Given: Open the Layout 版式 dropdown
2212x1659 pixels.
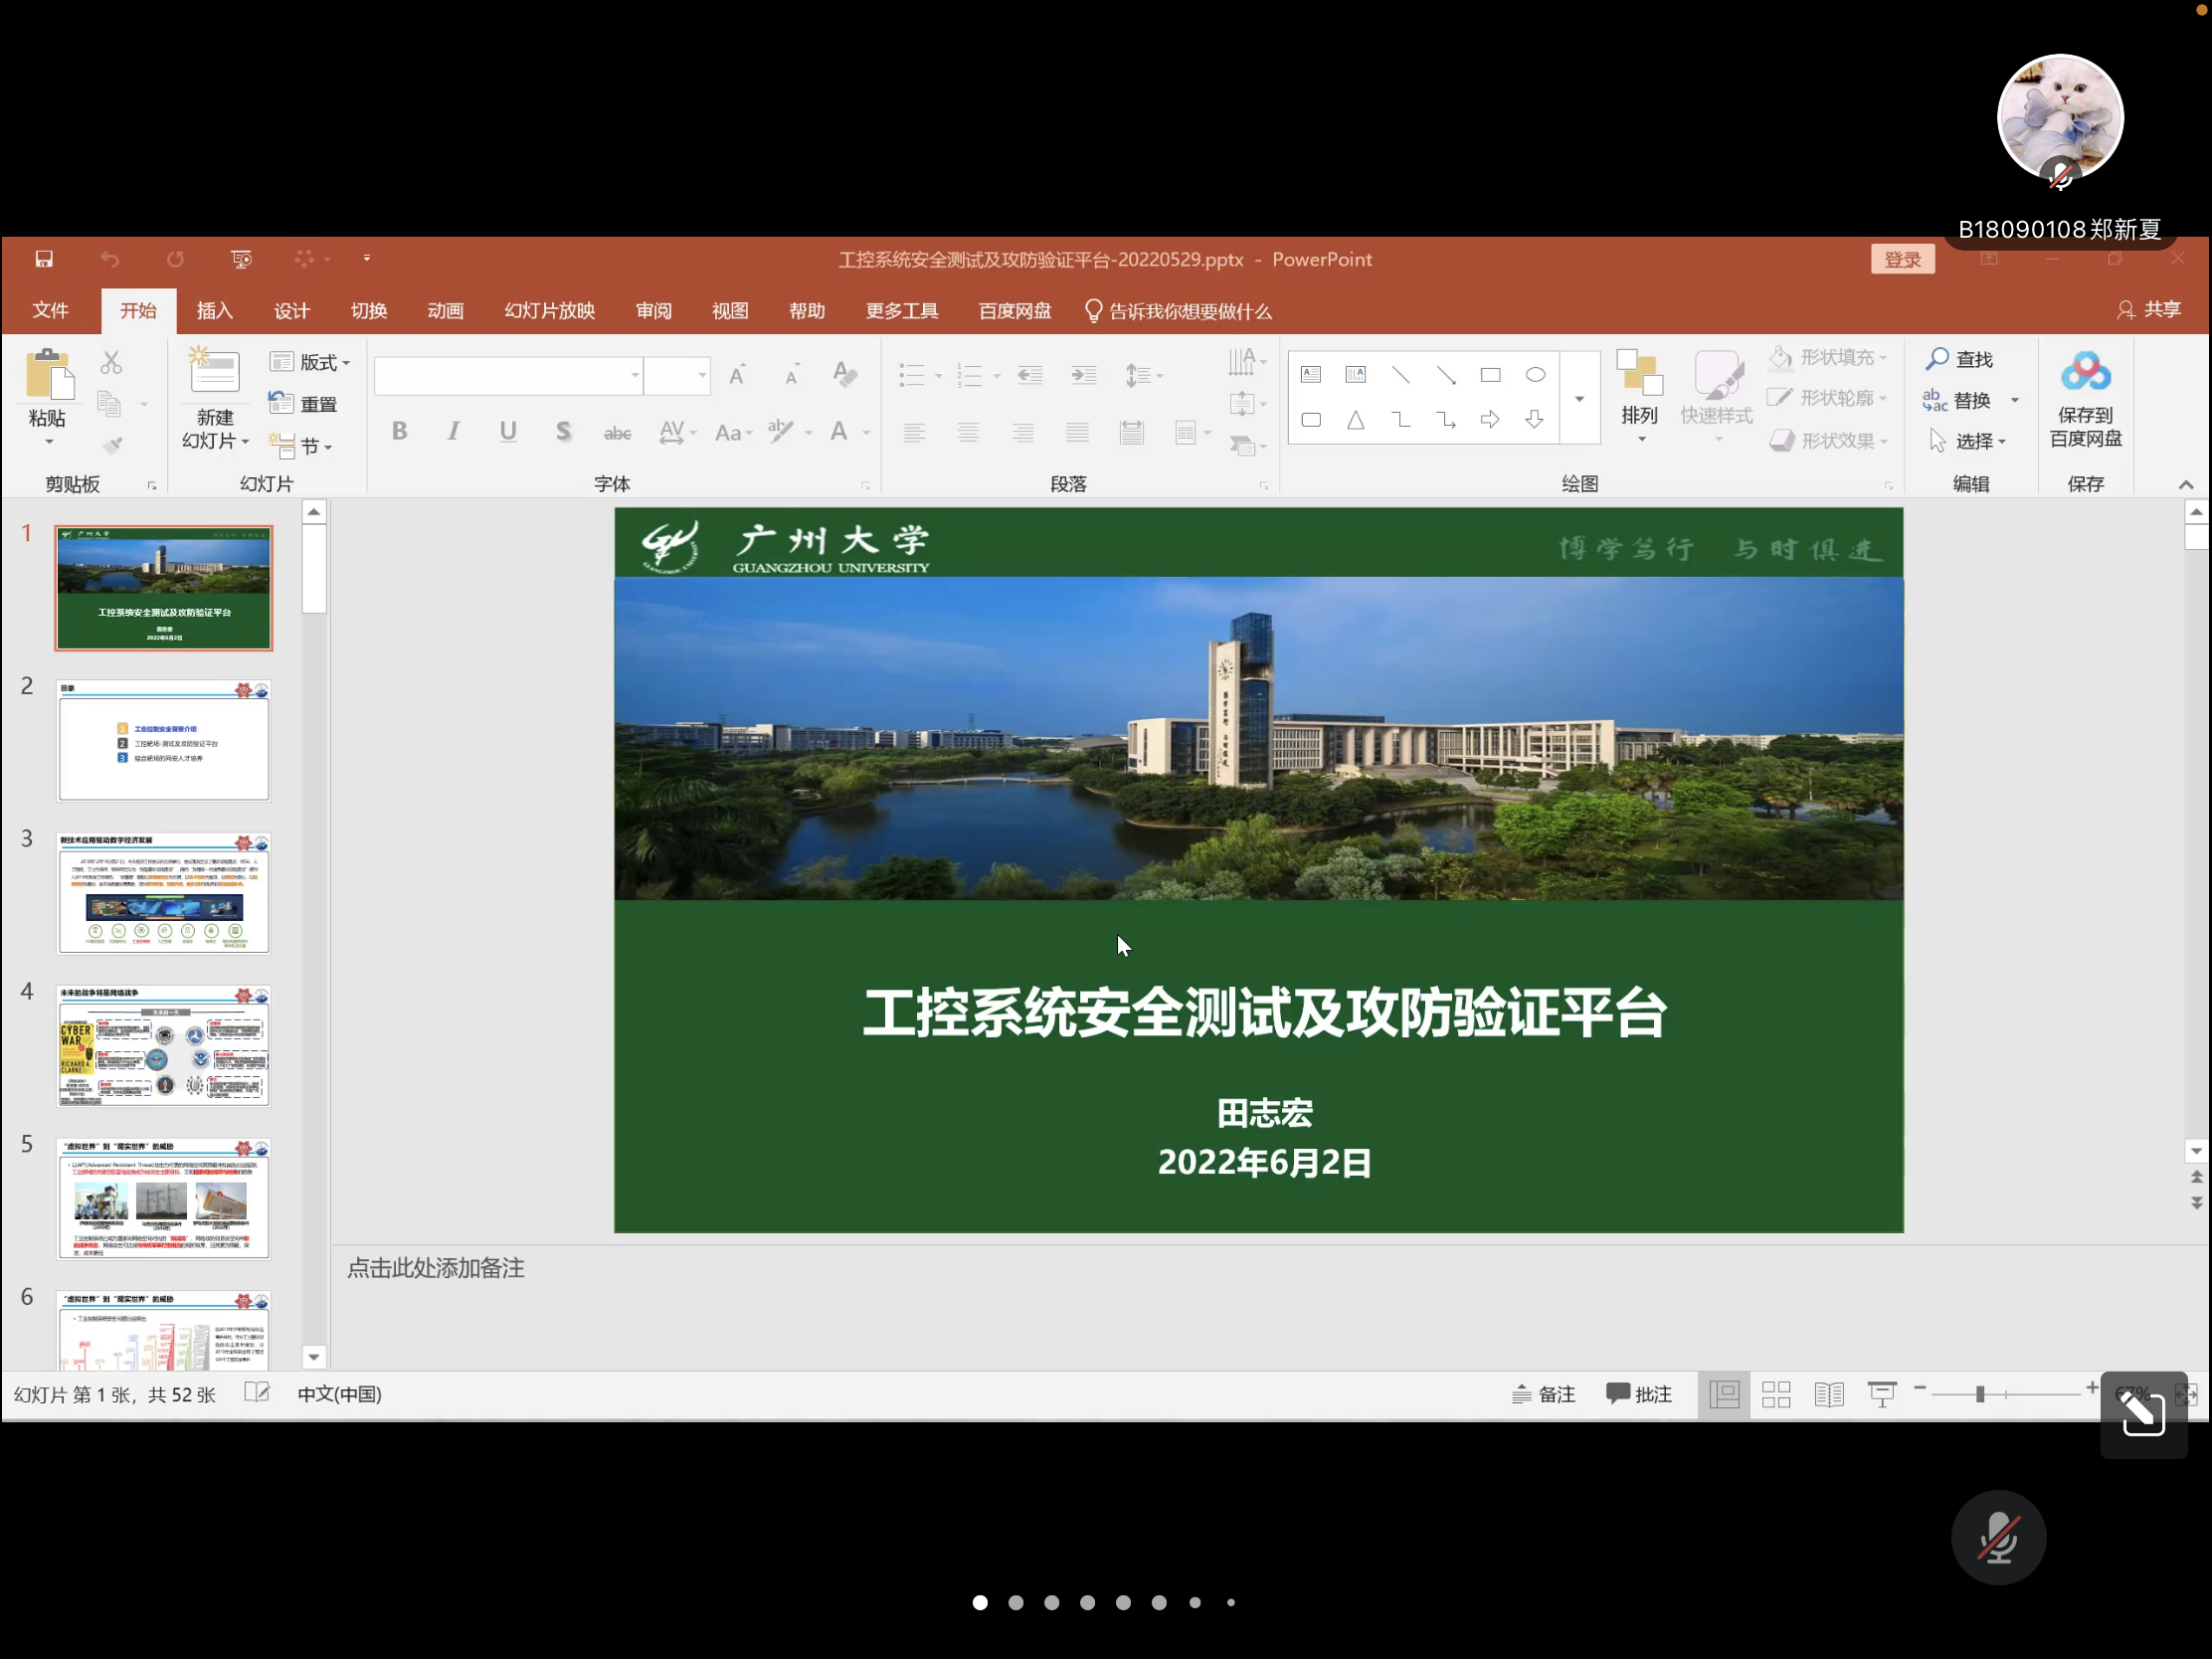Looking at the screenshot, I should click(310, 362).
